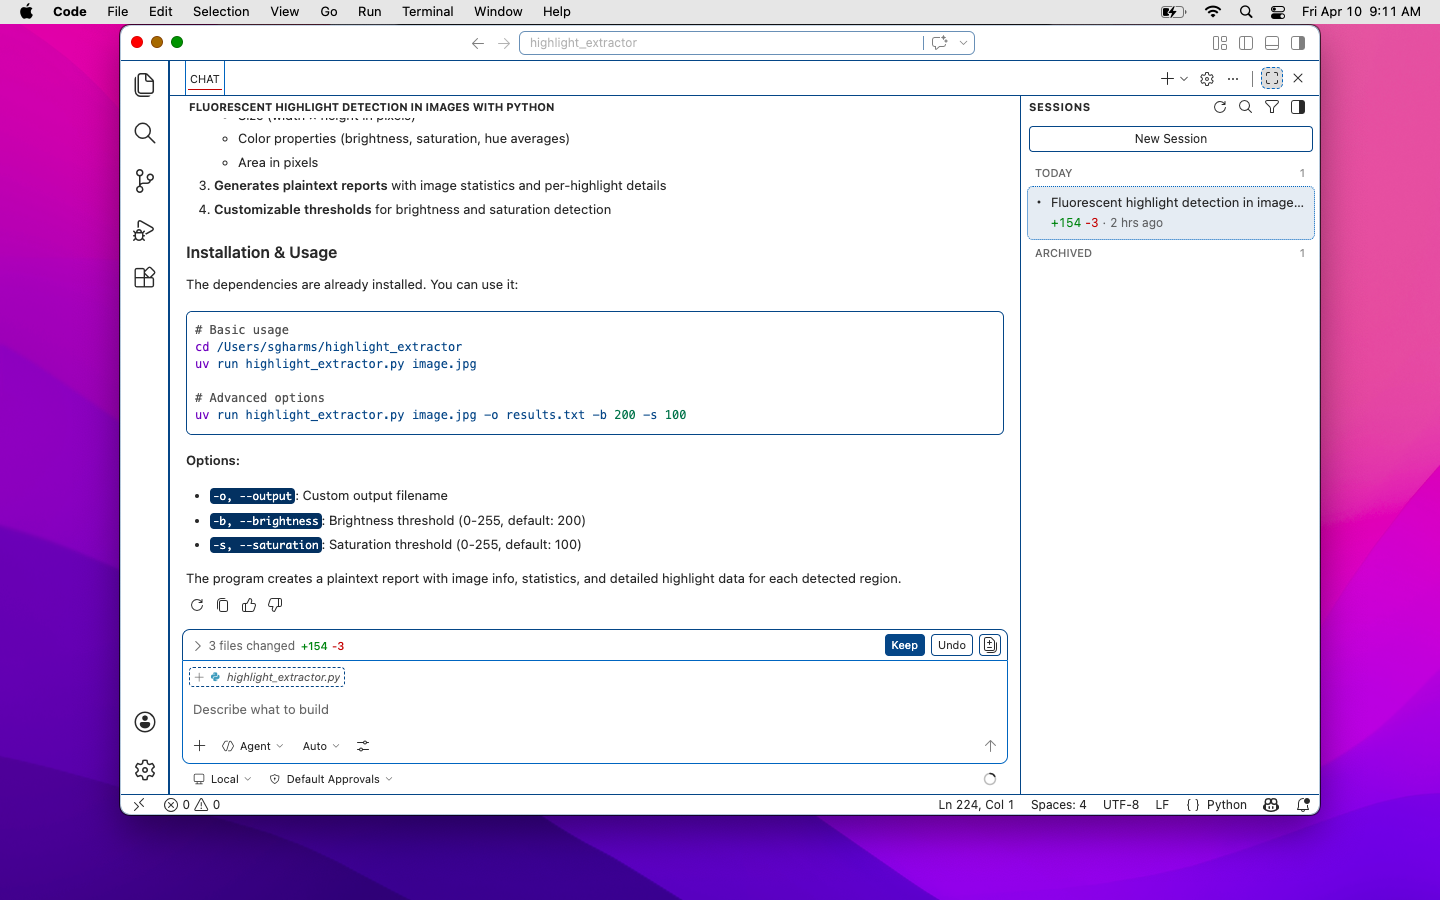This screenshot has height=900, width=1440.
Task: Start a New Session
Action: 1169,138
